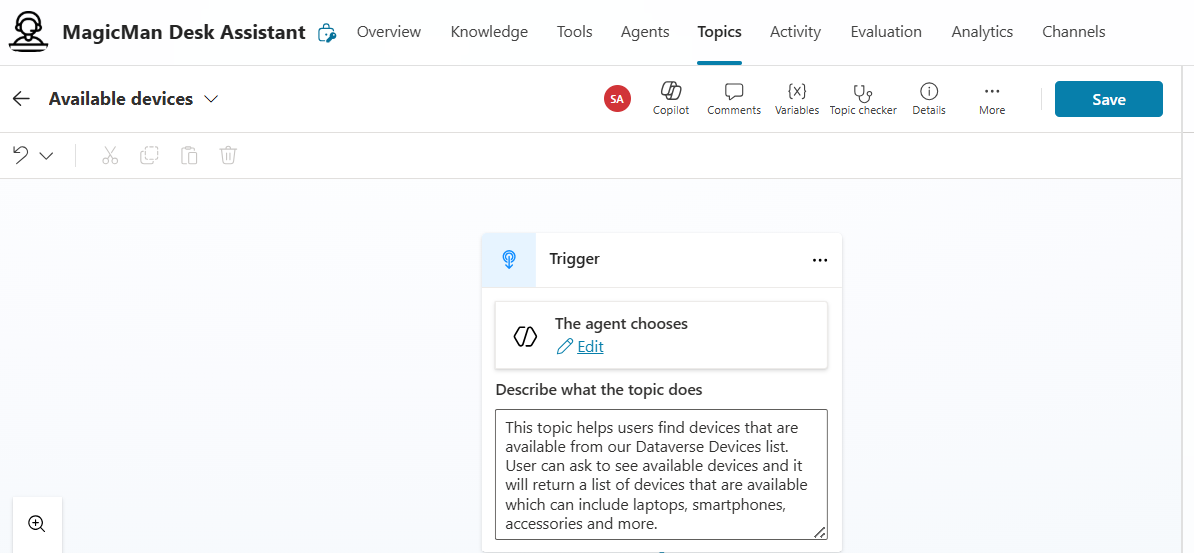Click the Cut scissors icon
Viewport: 1194px width, 553px height.
pyautogui.click(x=110, y=155)
